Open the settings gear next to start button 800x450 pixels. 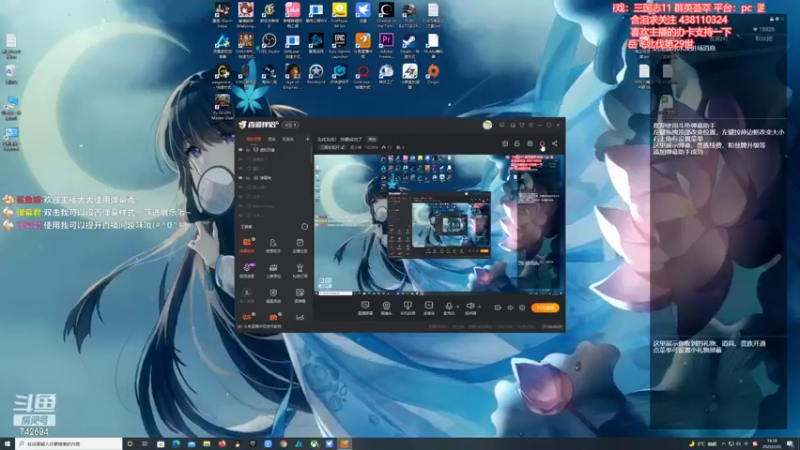pyautogui.click(x=522, y=308)
